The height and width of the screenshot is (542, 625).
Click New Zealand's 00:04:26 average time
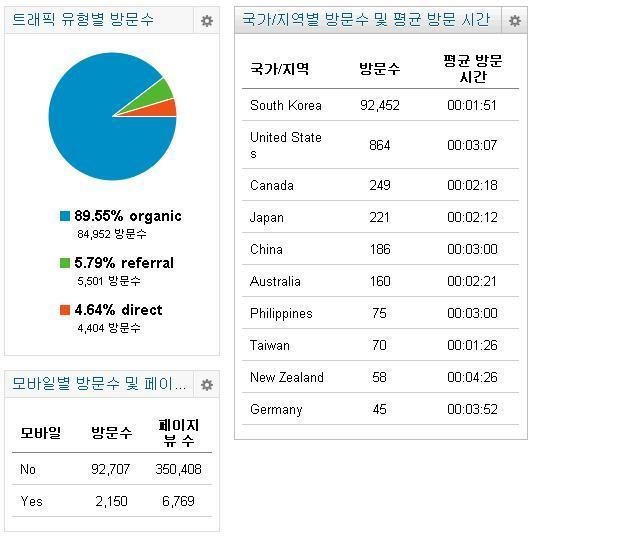tap(472, 377)
